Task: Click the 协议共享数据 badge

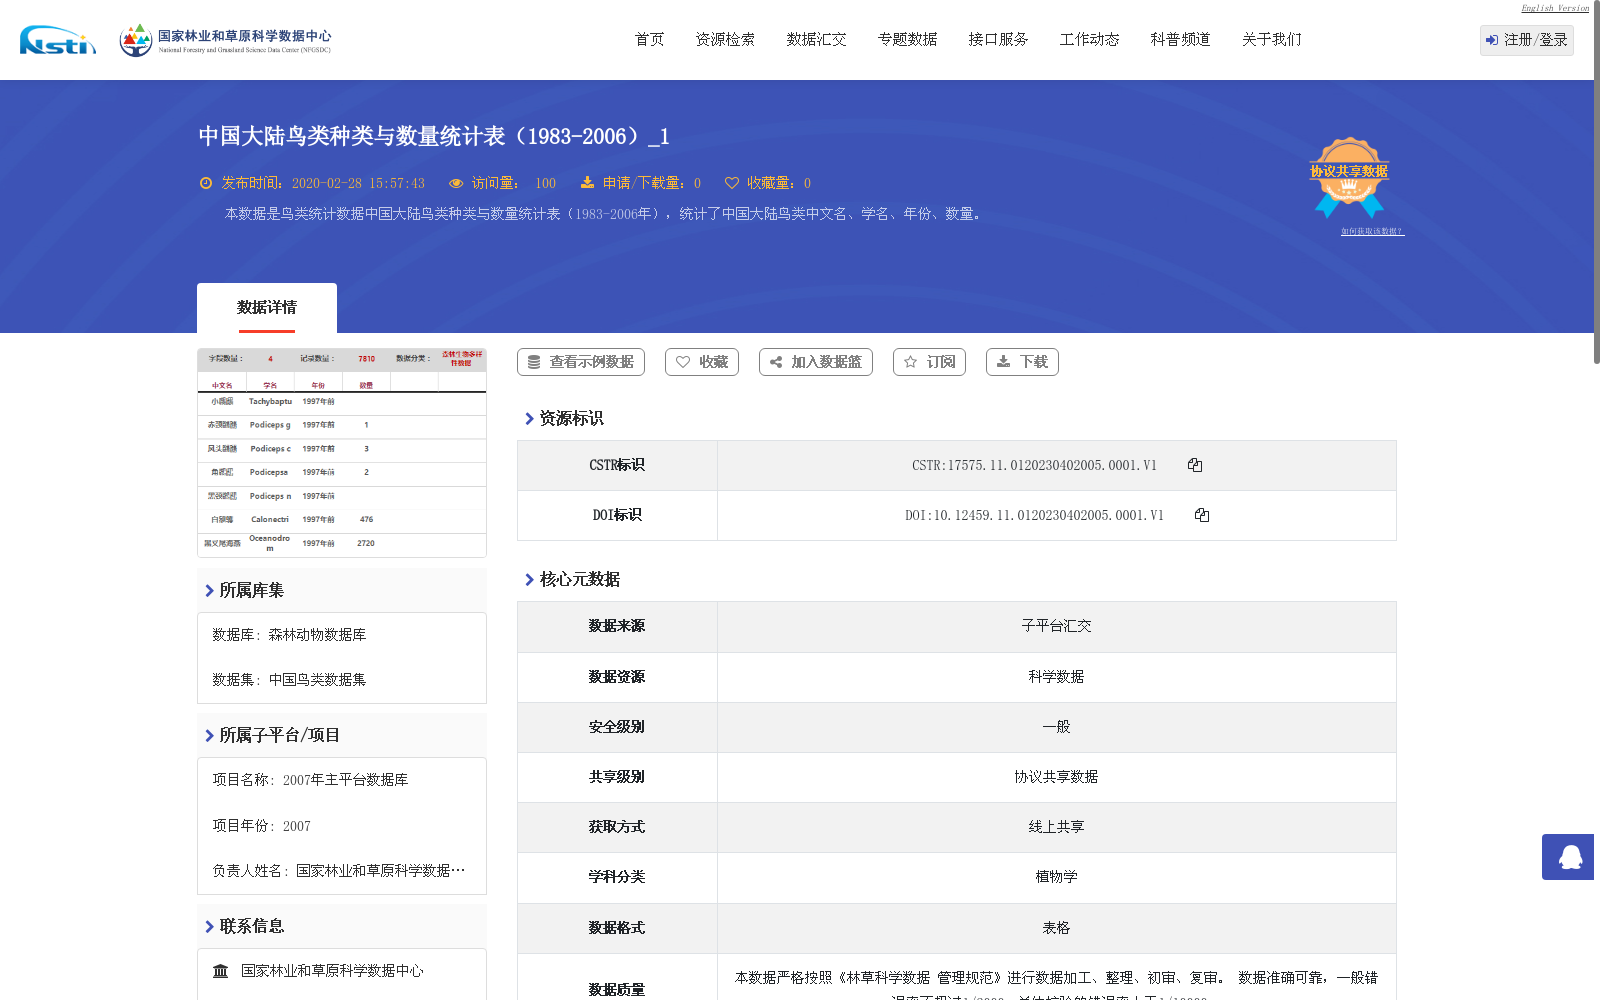Action: 1349,177
